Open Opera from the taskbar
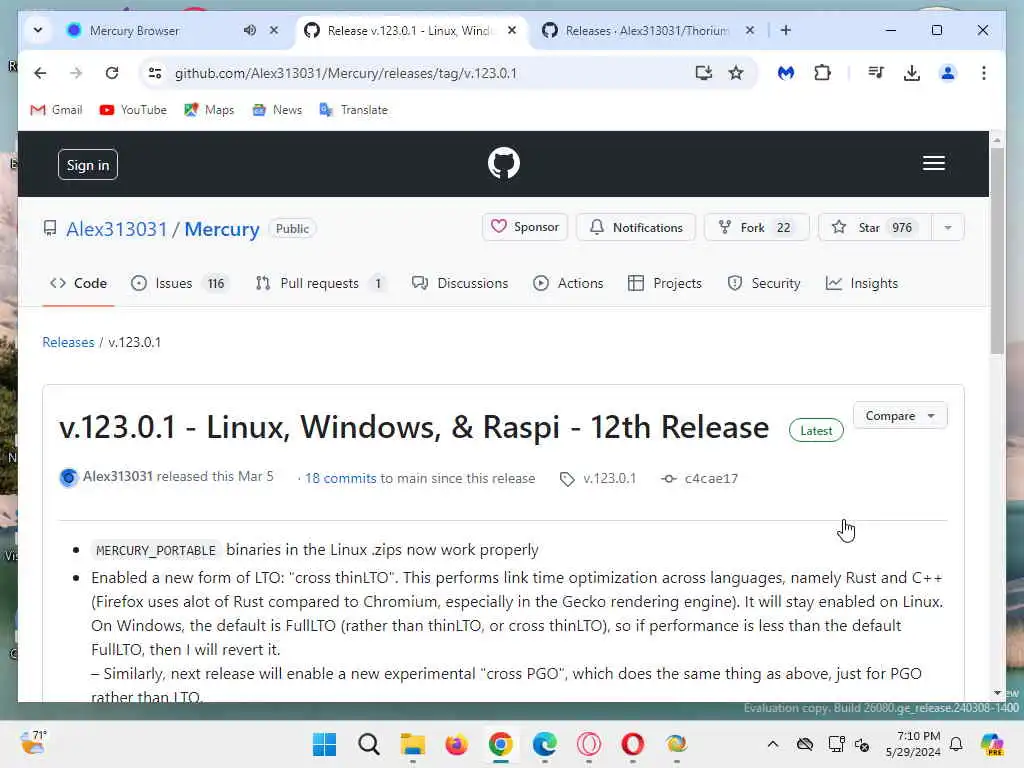The height and width of the screenshot is (768, 1024). click(632, 744)
